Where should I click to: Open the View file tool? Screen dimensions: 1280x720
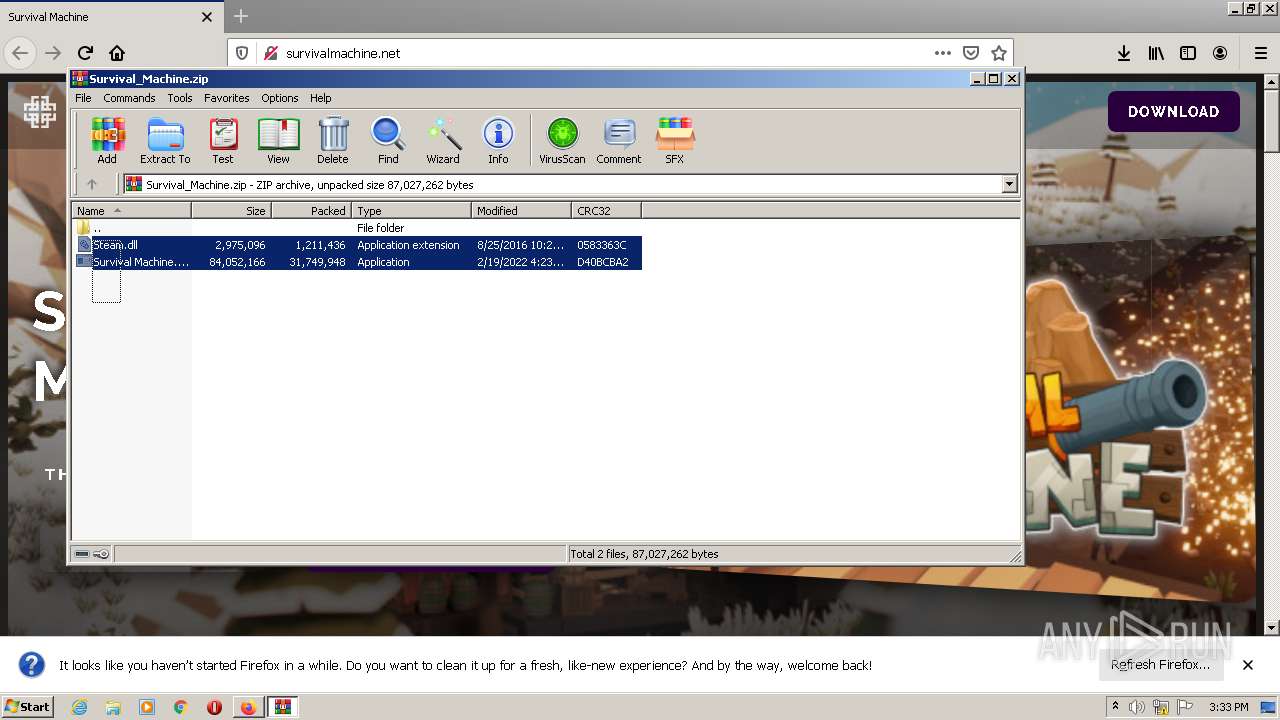click(278, 140)
